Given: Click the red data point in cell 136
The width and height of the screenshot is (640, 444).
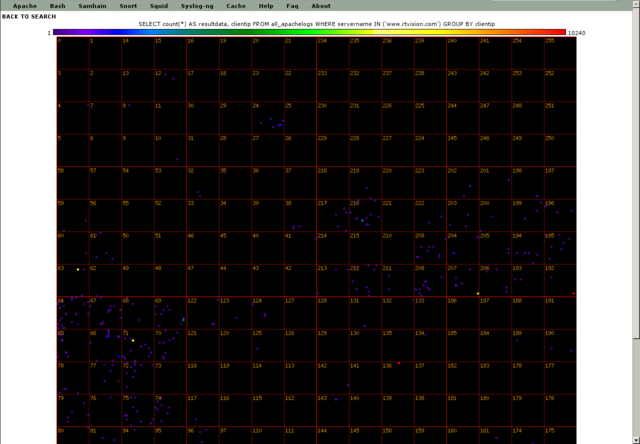Looking at the screenshot, I should coord(399,363).
